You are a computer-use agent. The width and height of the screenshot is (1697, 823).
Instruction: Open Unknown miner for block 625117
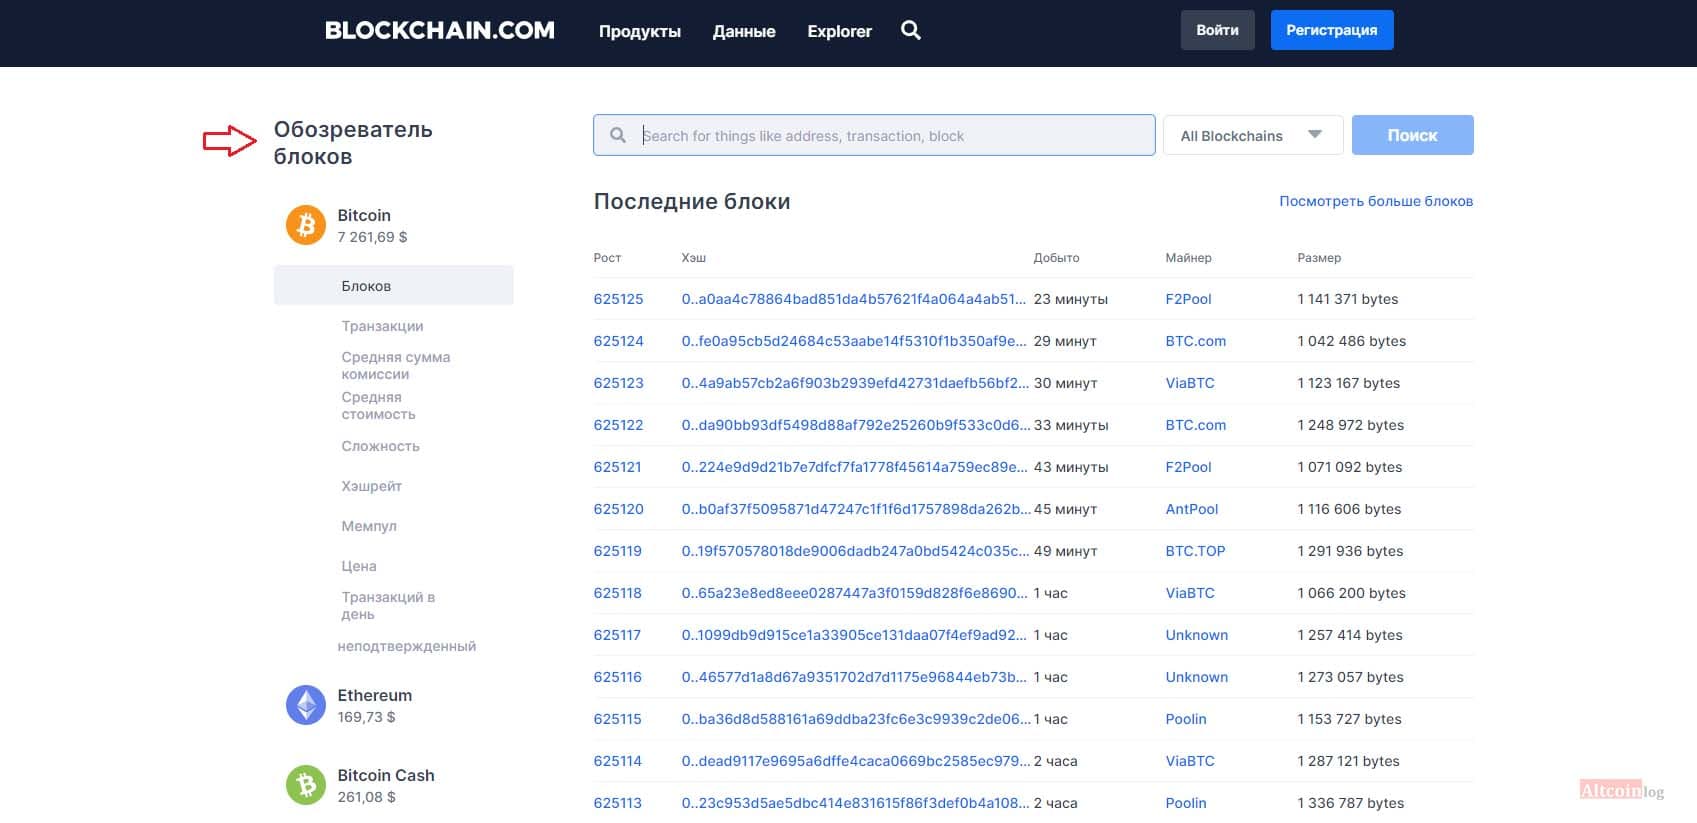click(1196, 635)
